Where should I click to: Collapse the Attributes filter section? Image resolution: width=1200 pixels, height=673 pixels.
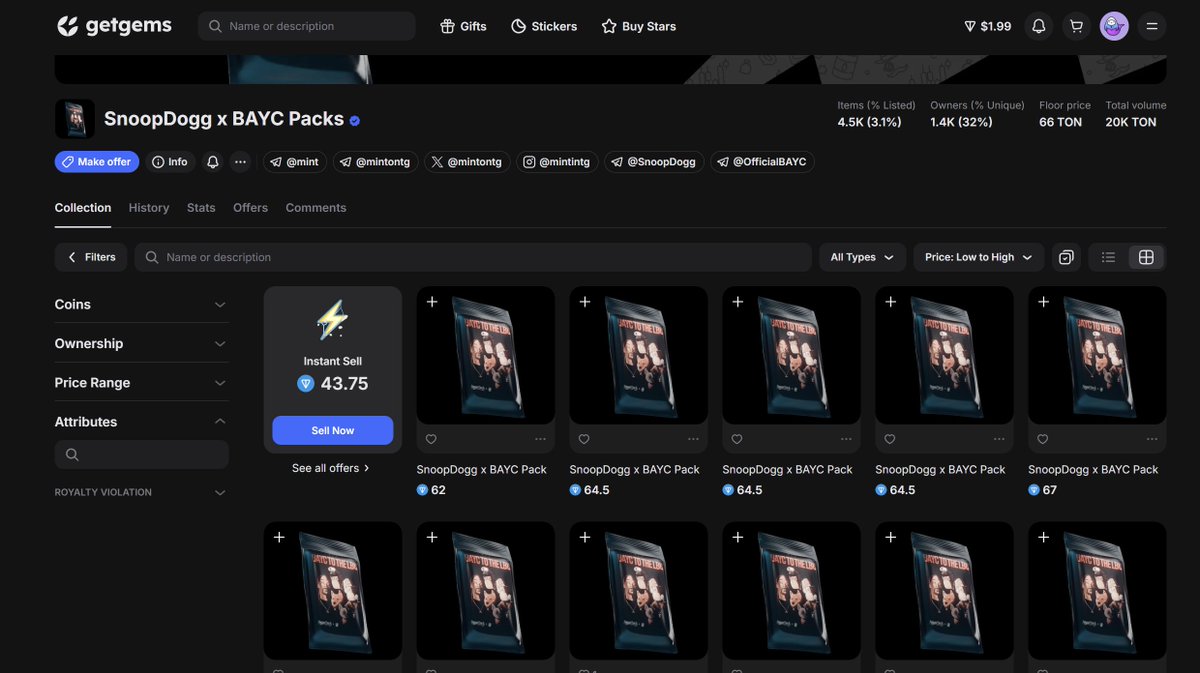click(x=141, y=422)
